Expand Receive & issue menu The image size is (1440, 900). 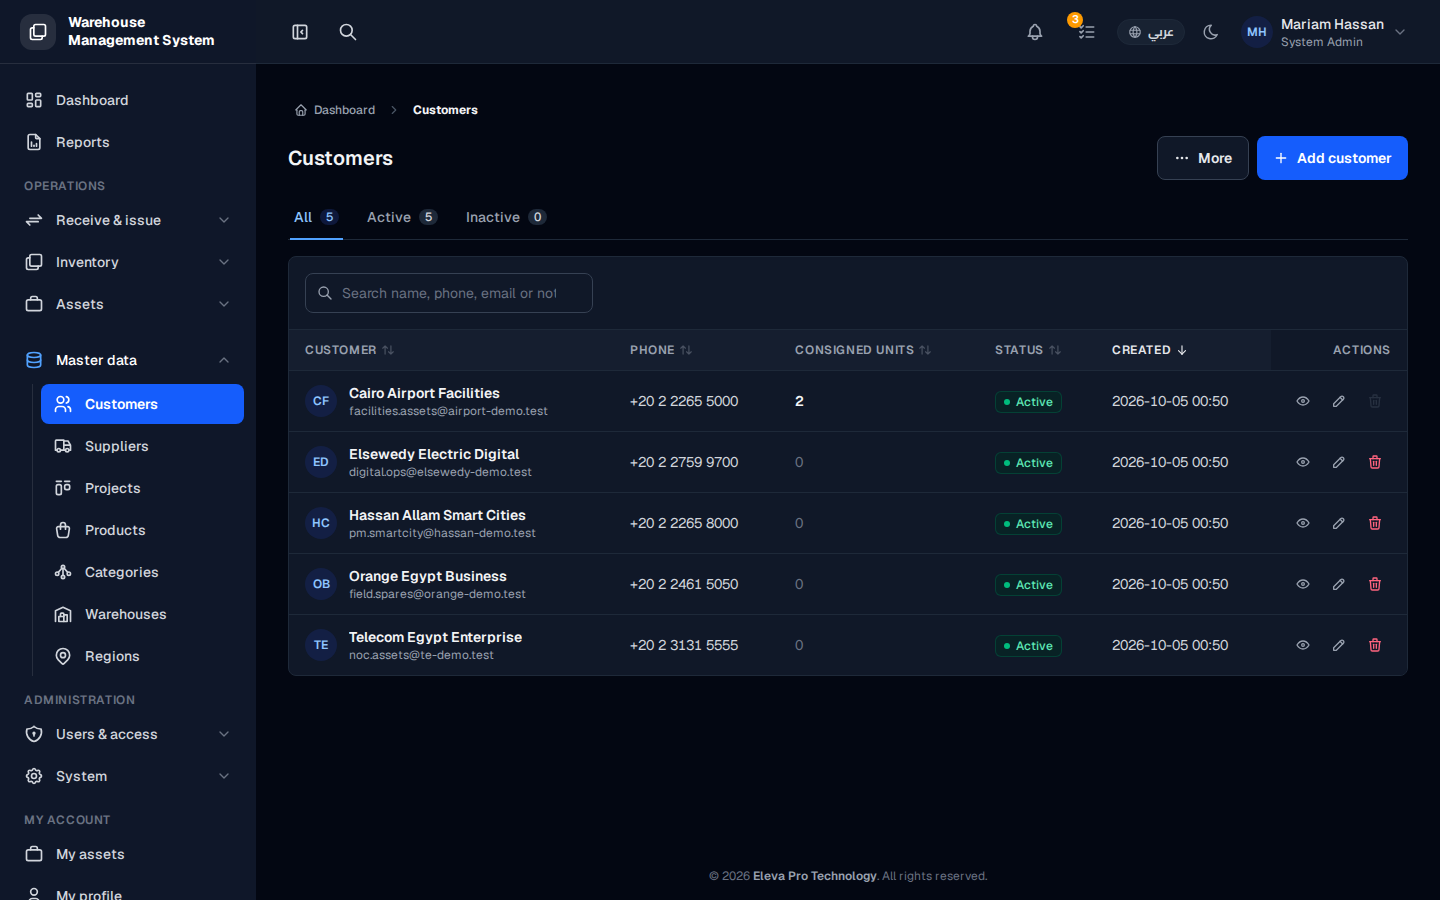(x=128, y=220)
